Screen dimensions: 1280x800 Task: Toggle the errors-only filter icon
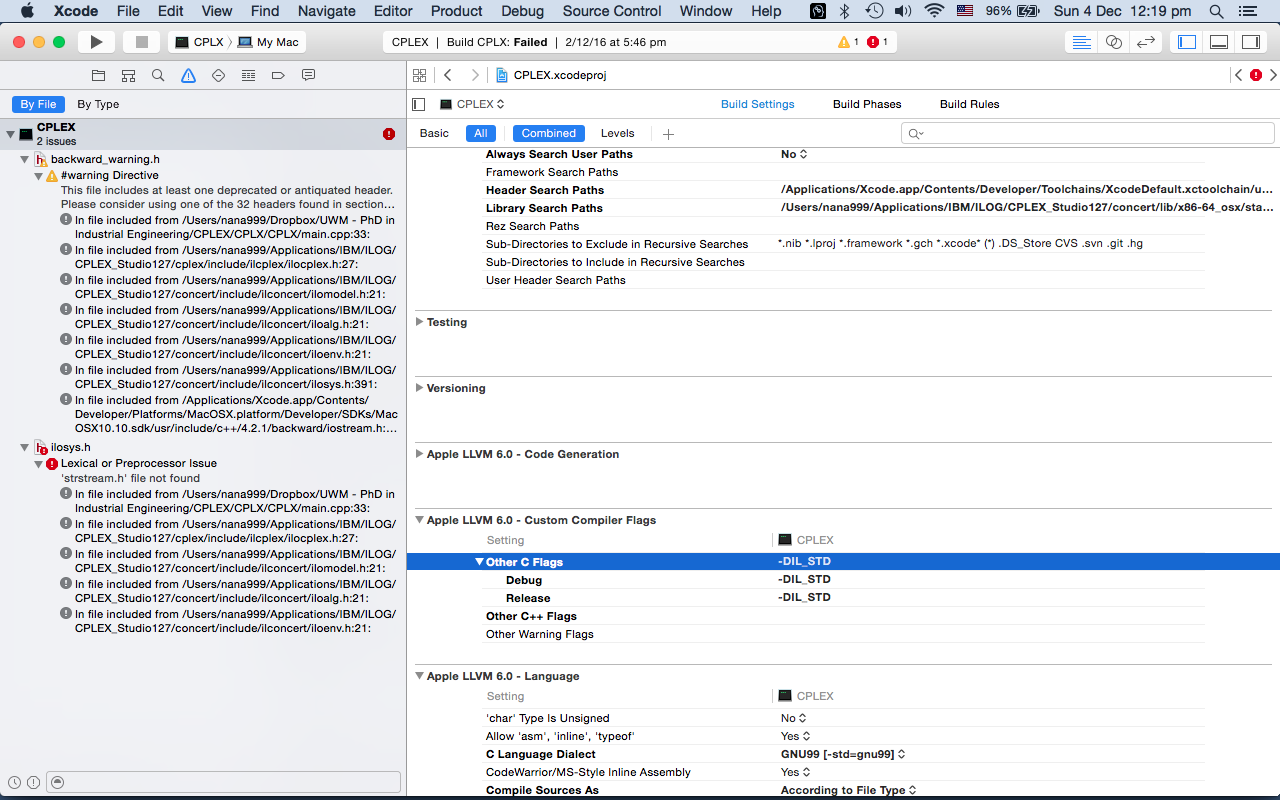[x=33, y=782]
